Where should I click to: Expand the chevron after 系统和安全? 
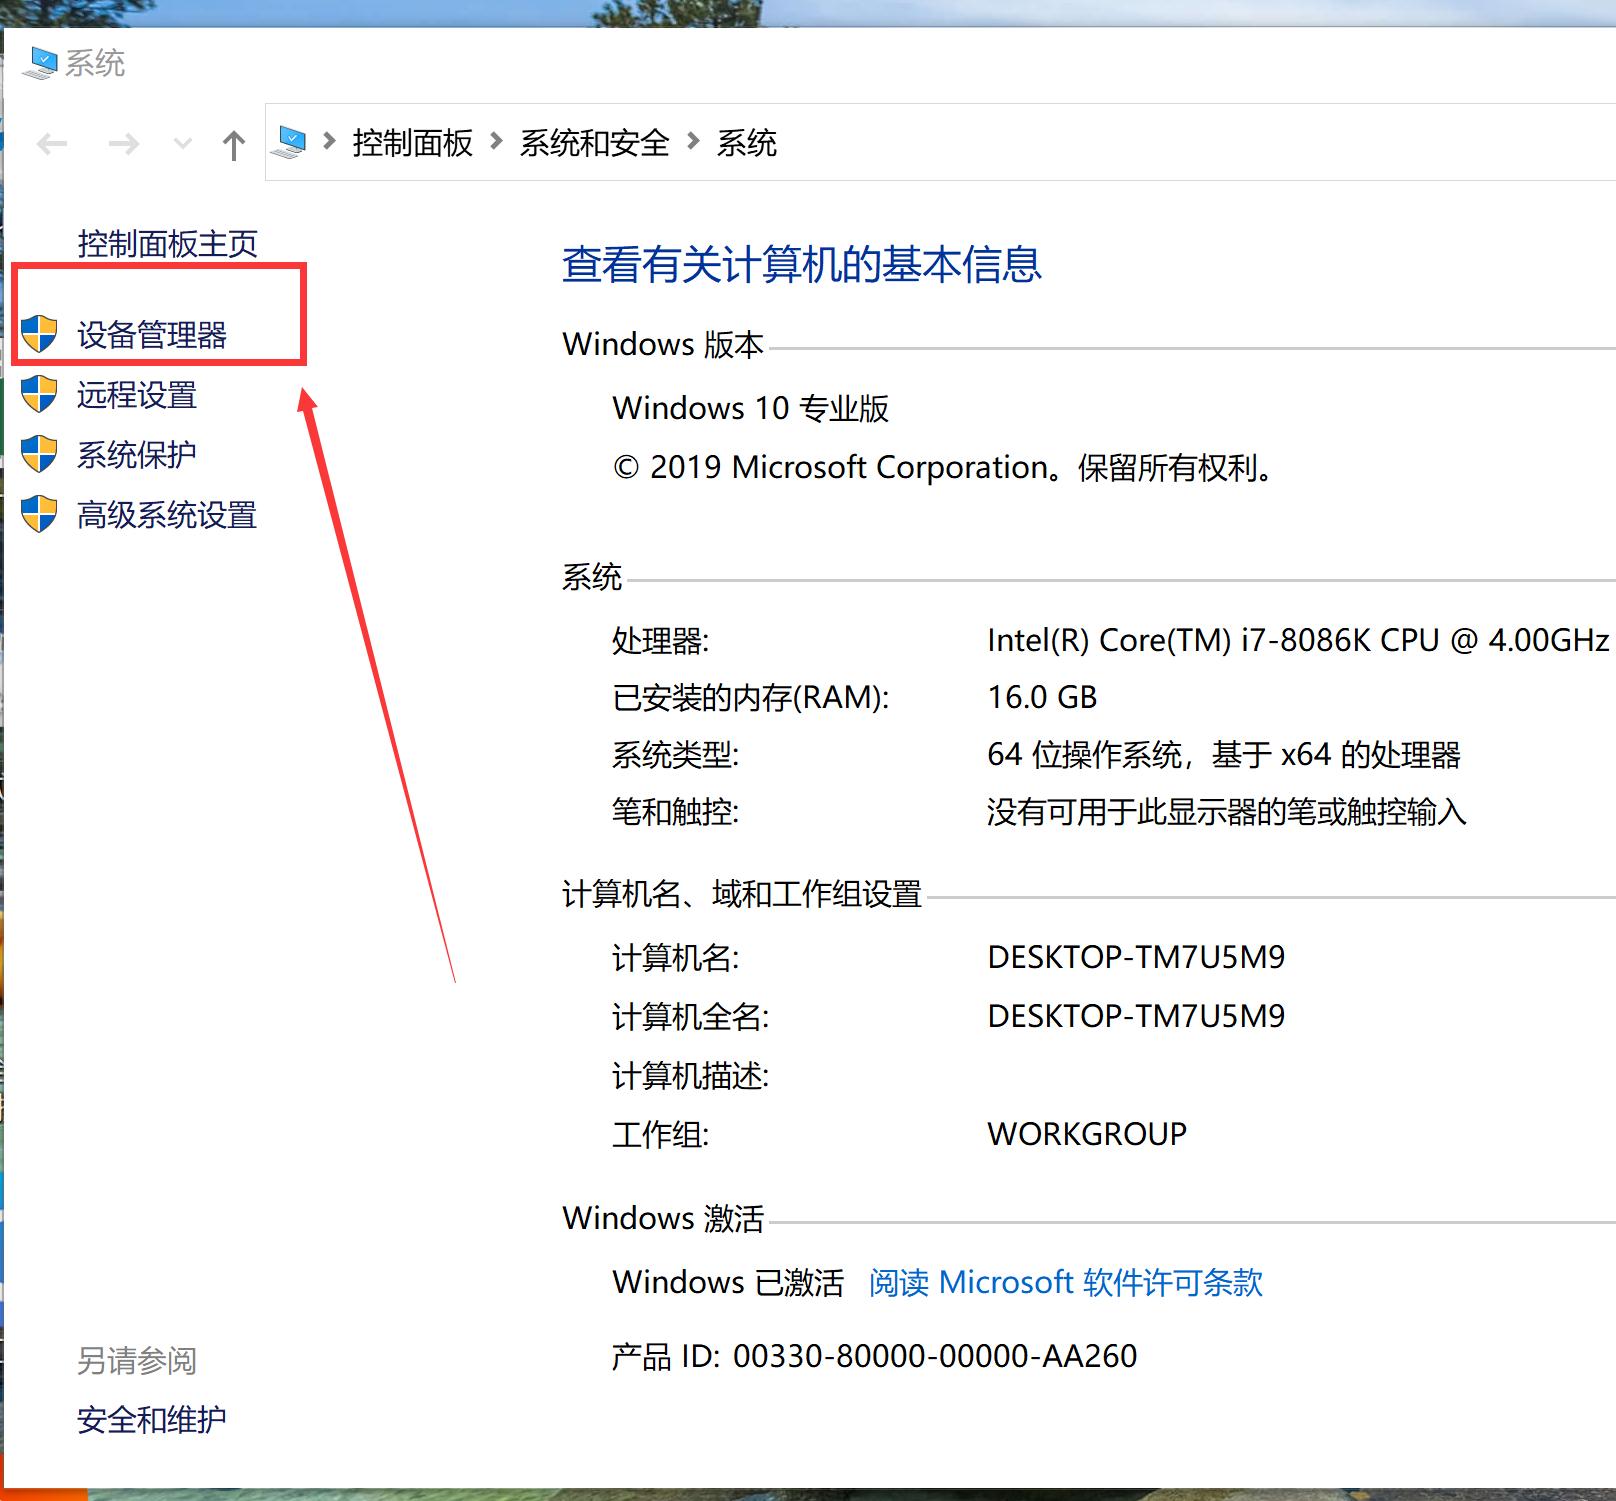[692, 143]
